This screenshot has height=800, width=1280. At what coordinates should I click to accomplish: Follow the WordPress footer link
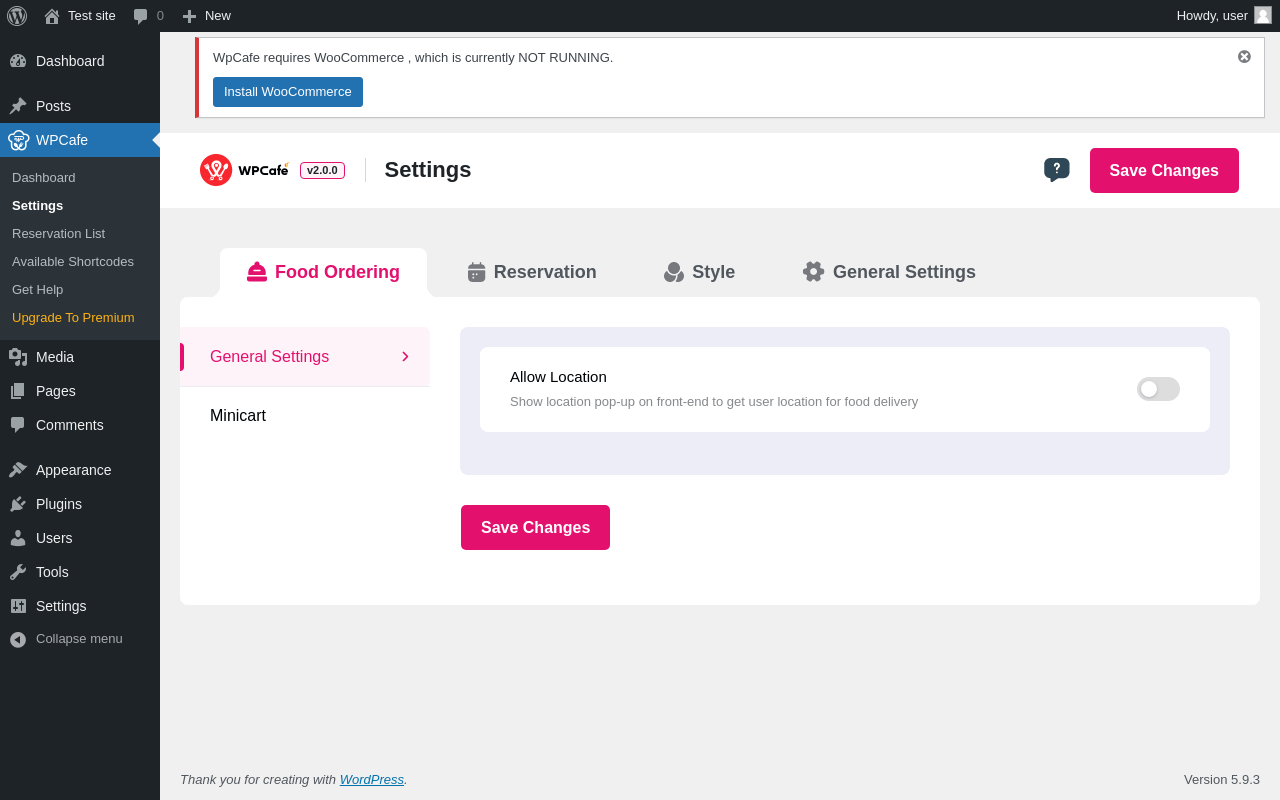[x=371, y=780]
